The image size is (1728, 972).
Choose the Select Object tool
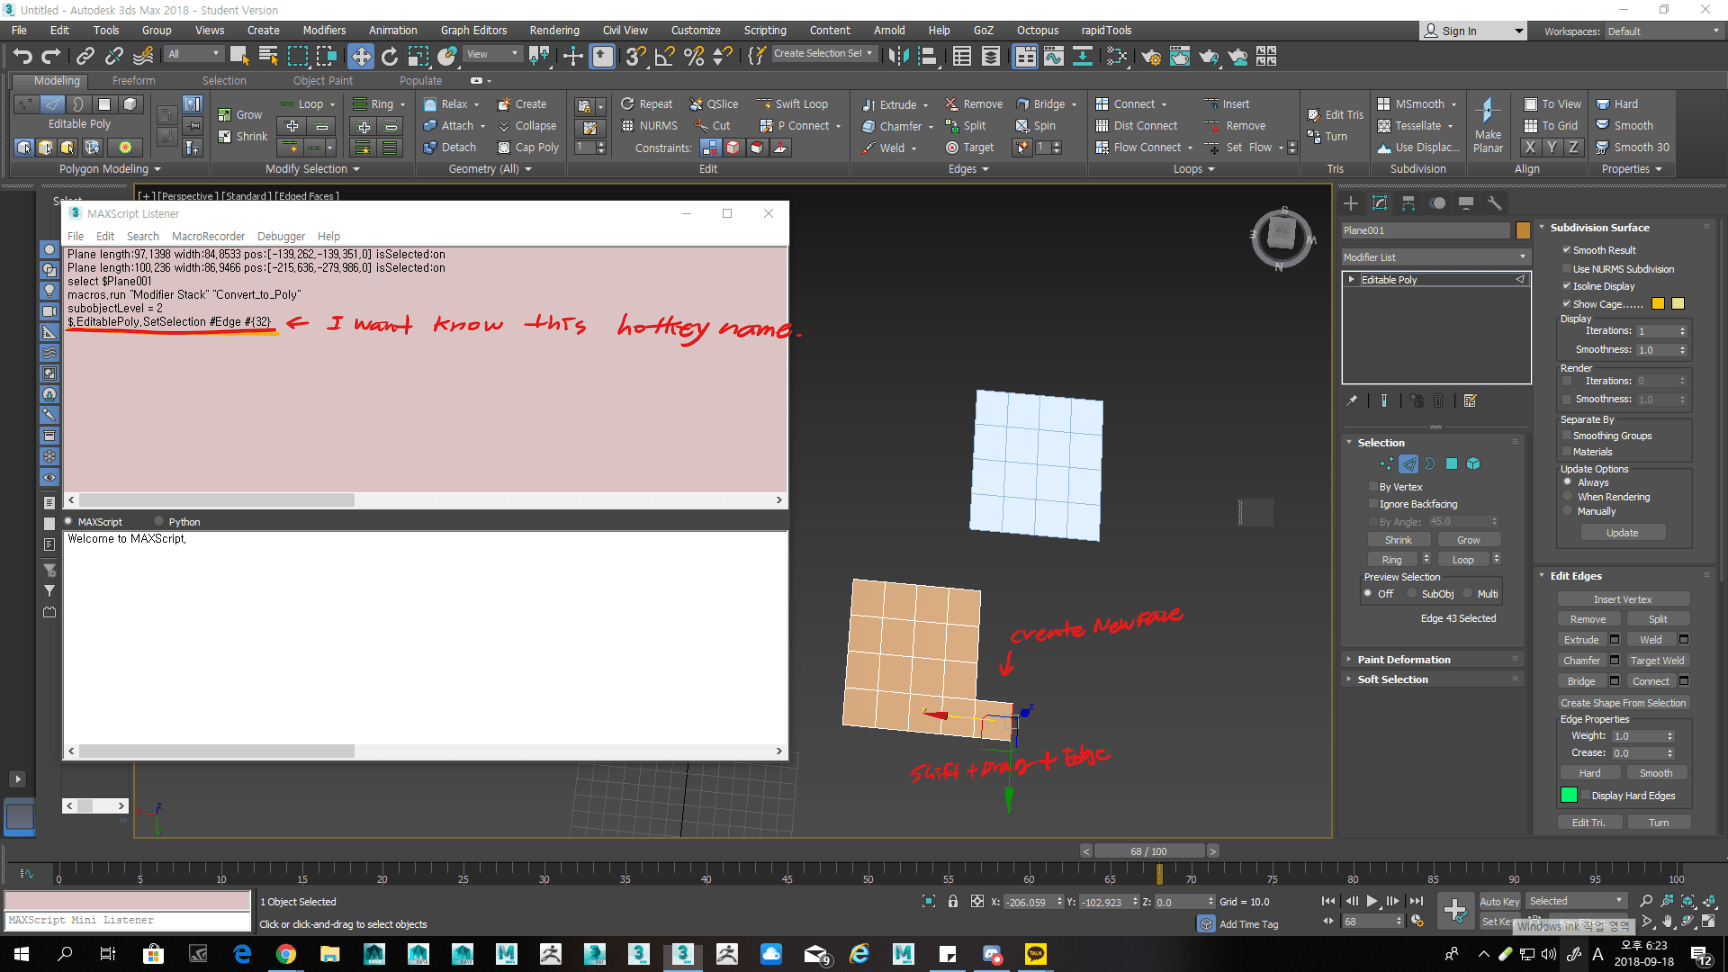point(240,56)
